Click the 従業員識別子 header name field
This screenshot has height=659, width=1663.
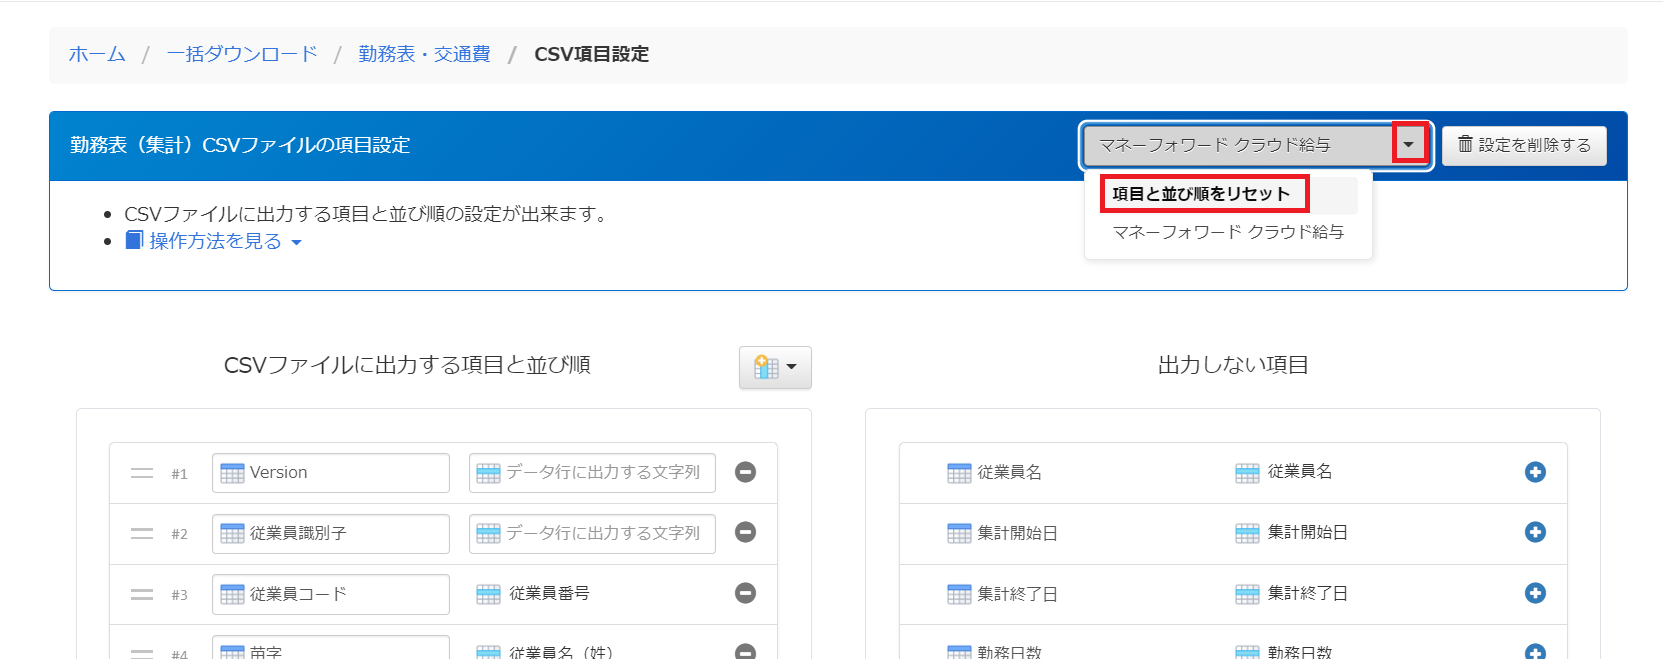click(331, 533)
